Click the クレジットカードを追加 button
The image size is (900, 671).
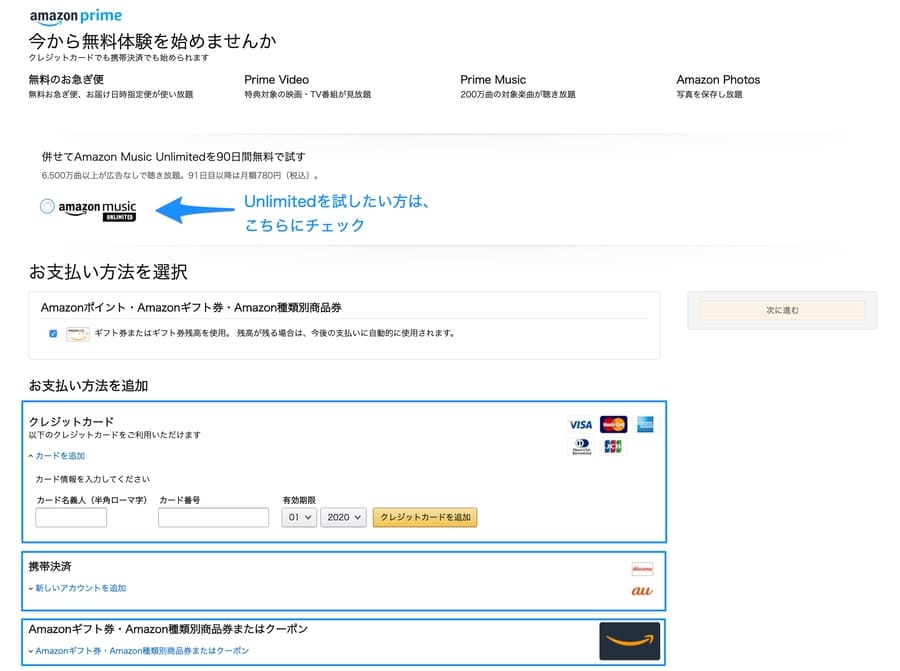[x=425, y=517]
